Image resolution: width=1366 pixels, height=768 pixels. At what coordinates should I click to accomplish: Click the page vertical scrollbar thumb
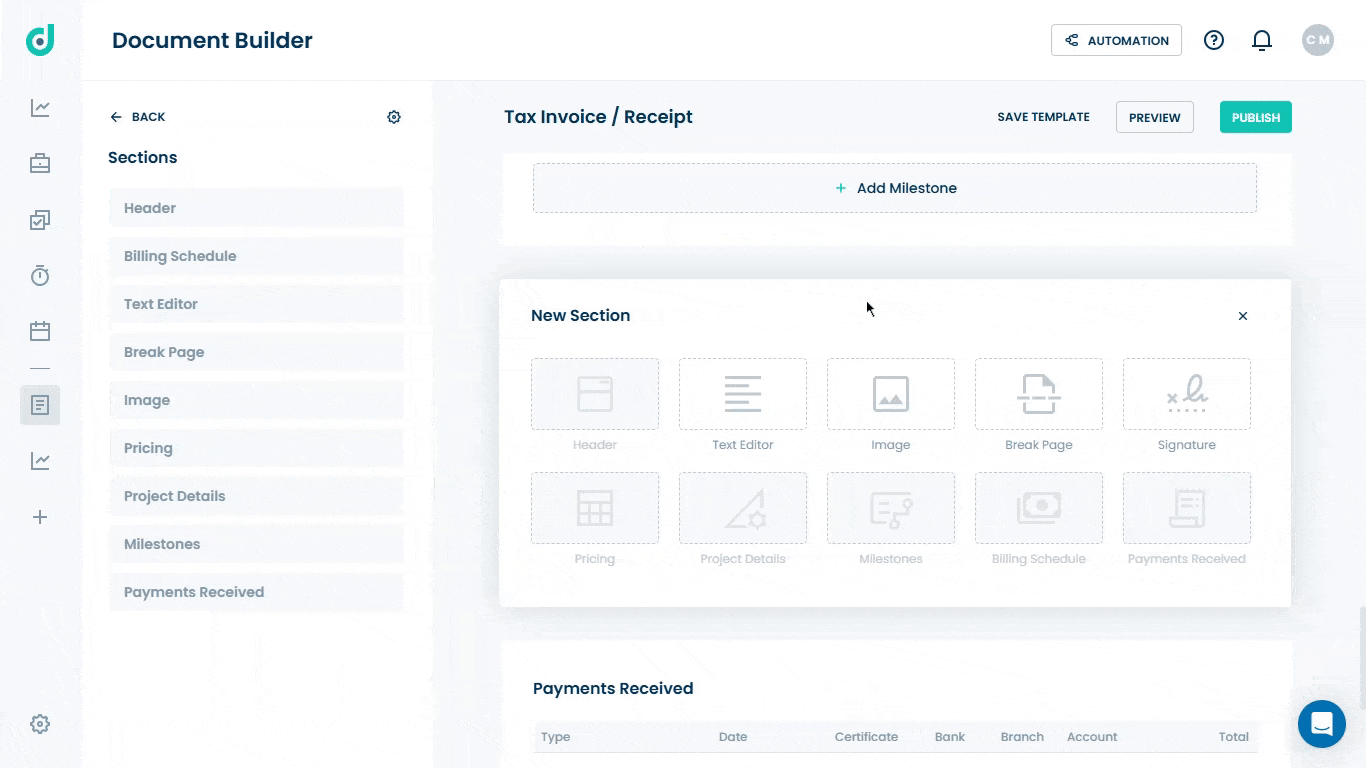1361,657
